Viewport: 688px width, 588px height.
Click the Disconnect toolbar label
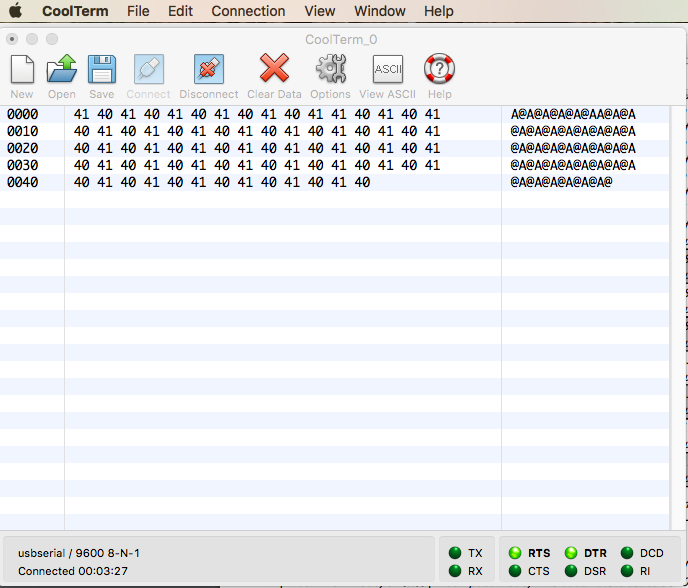tap(209, 94)
